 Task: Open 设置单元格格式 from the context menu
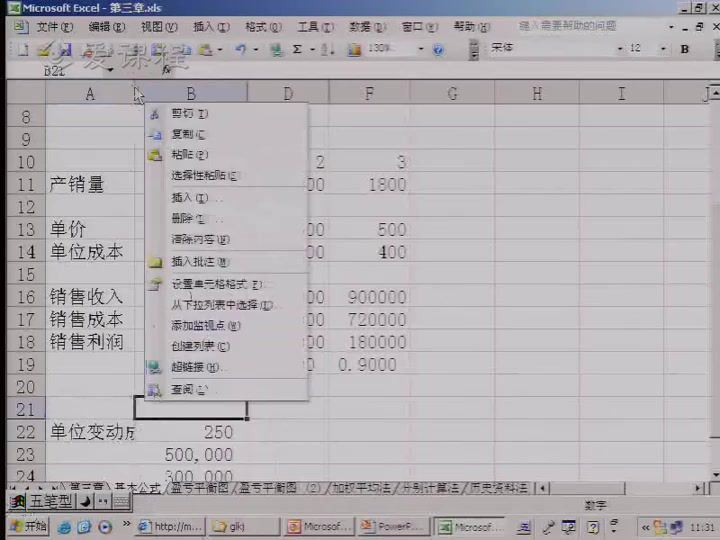[227, 284]
